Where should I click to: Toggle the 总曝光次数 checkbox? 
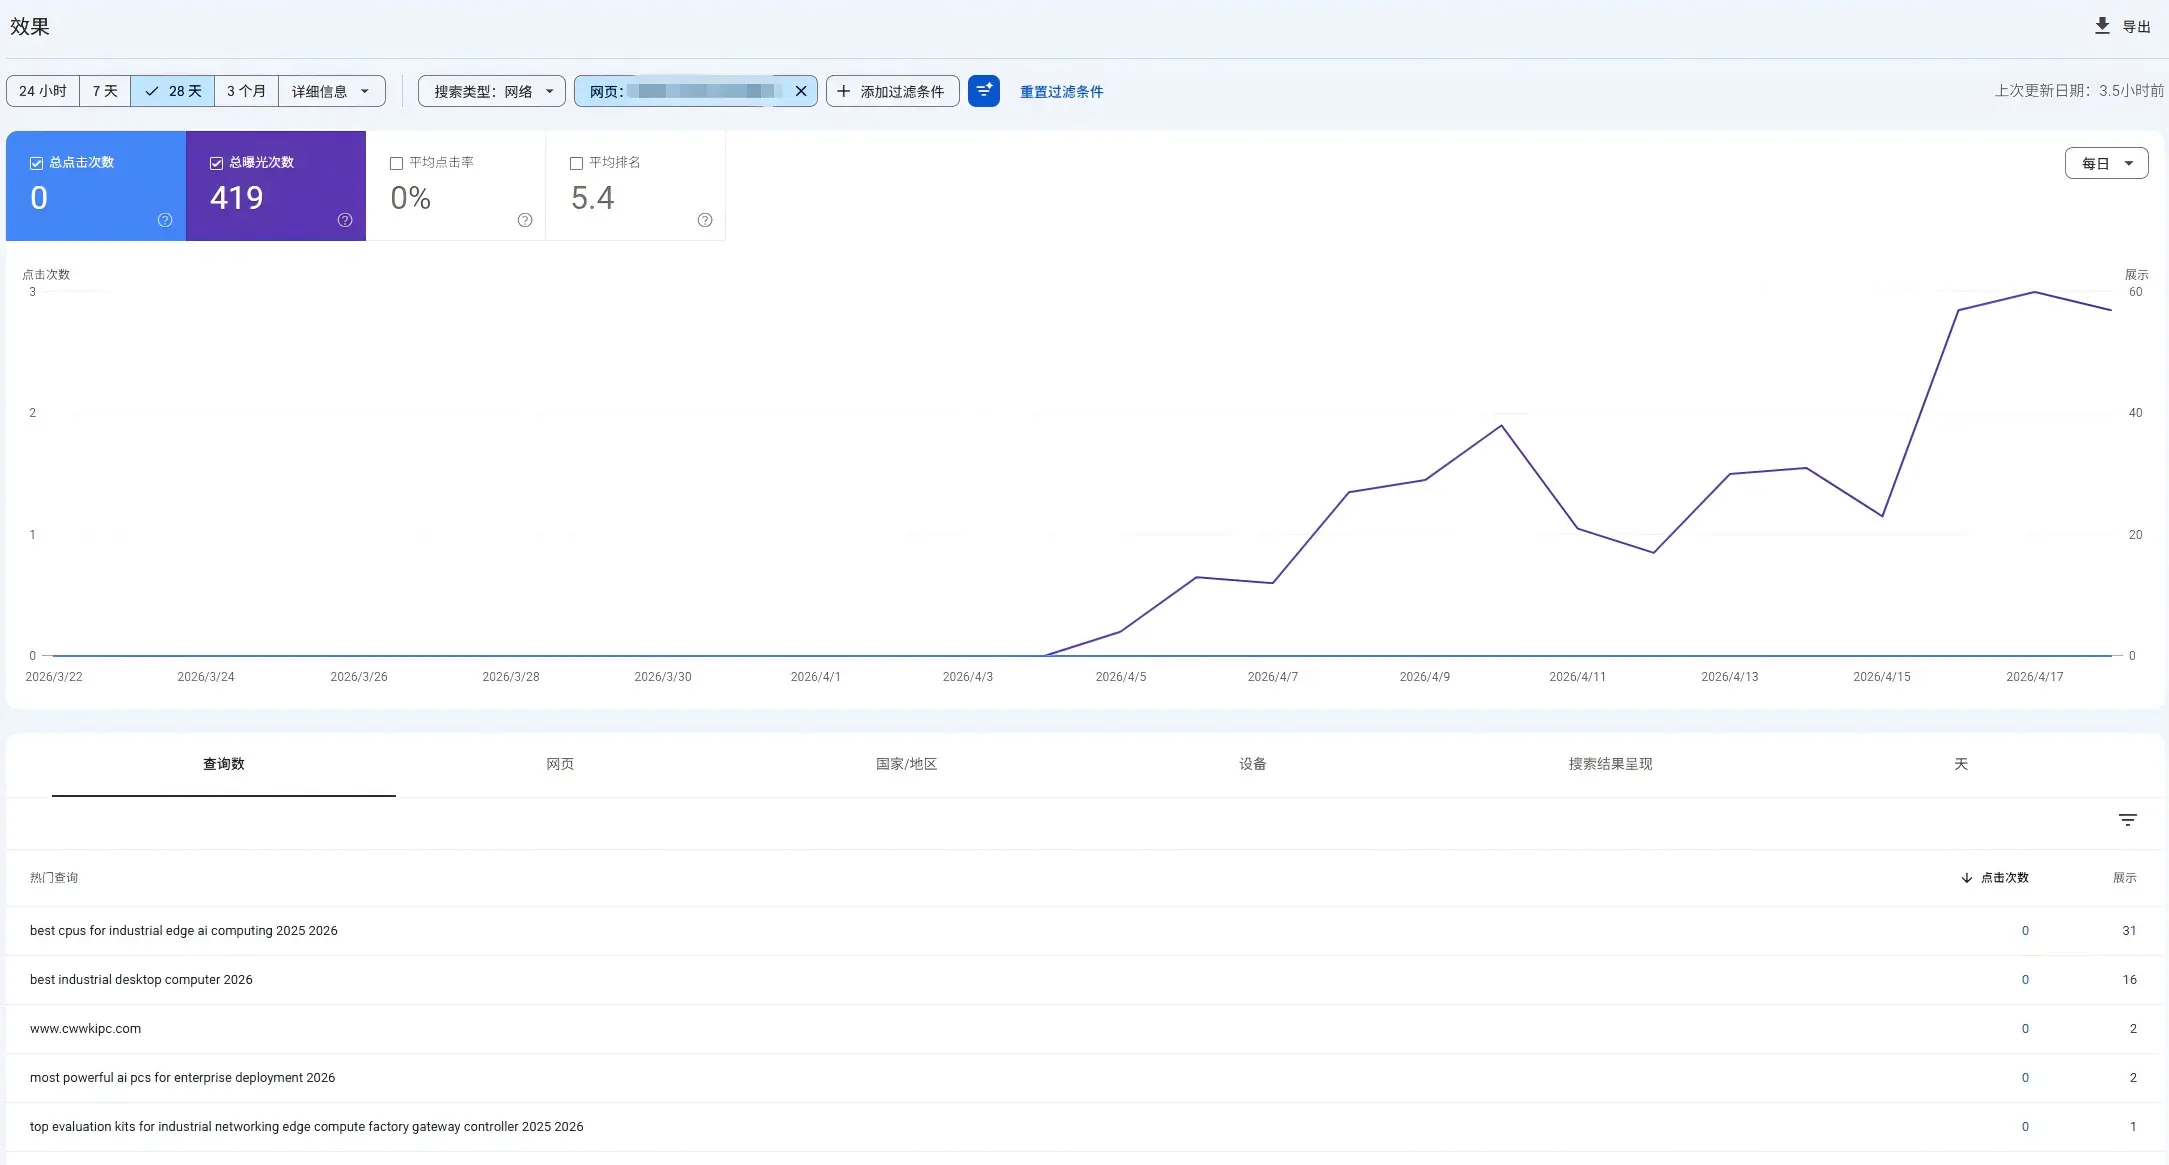click(x=216, y=163)
